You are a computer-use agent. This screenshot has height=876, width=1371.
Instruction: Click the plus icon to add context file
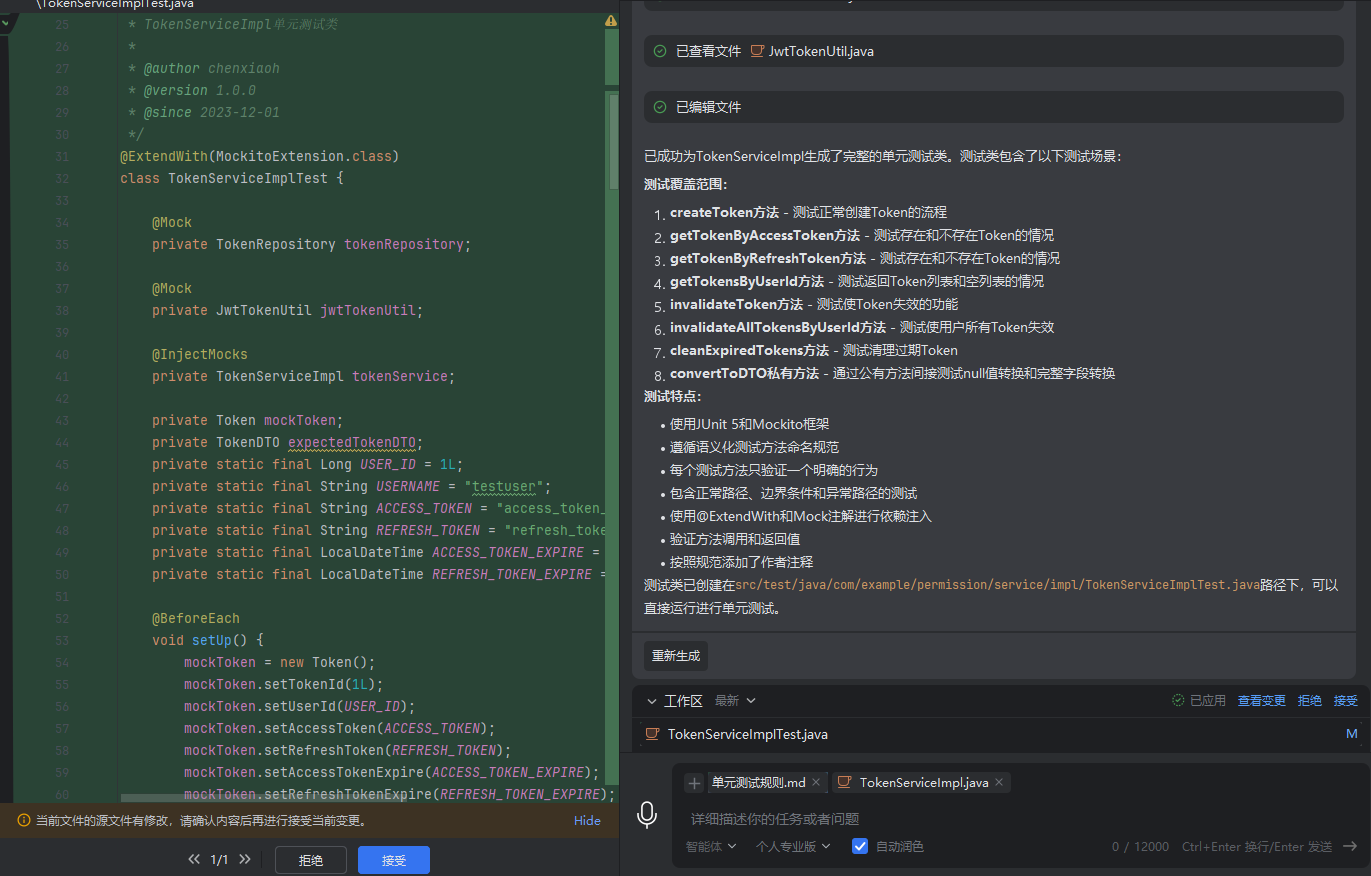[695, 783]
